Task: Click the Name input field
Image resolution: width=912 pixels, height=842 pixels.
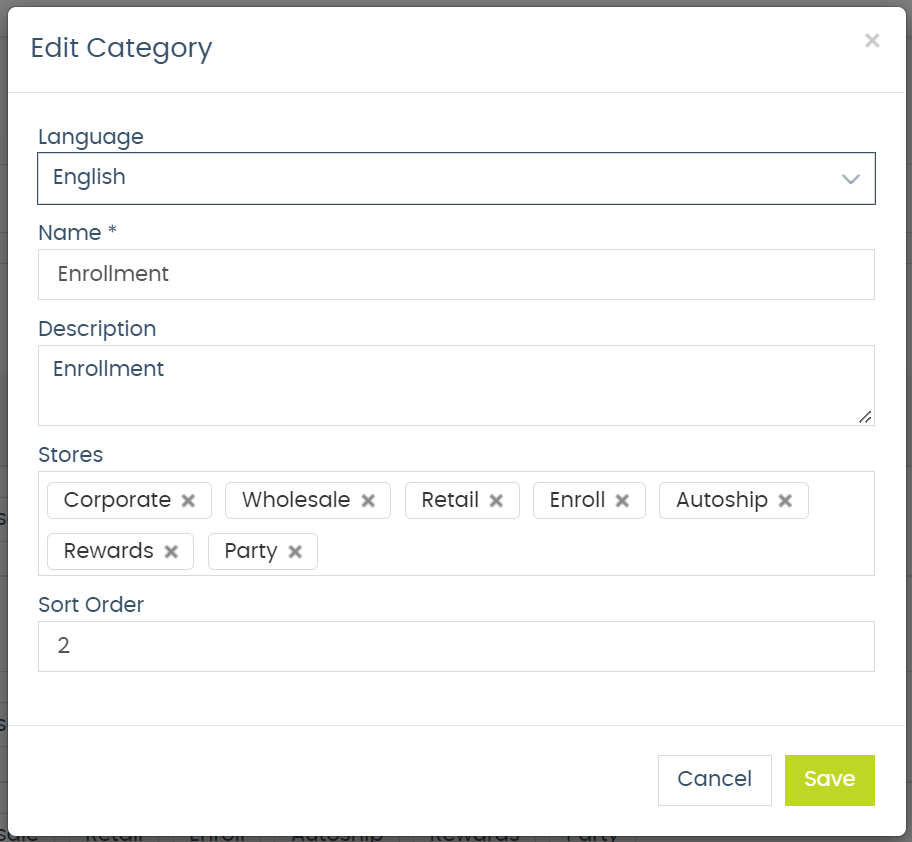Action: [456, 274]
